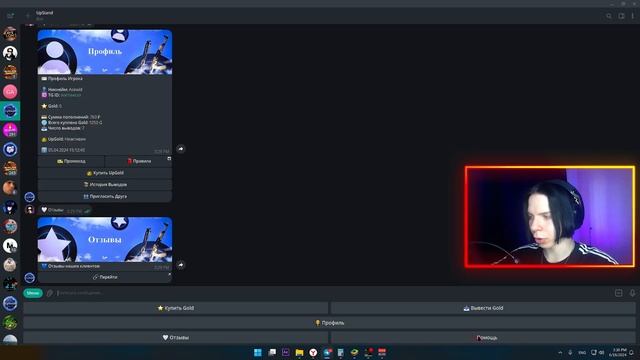Viewport: 640px width, 360px height.
Task: Toggle the bot keyboard icon
Action: click(x=618, y=293)
